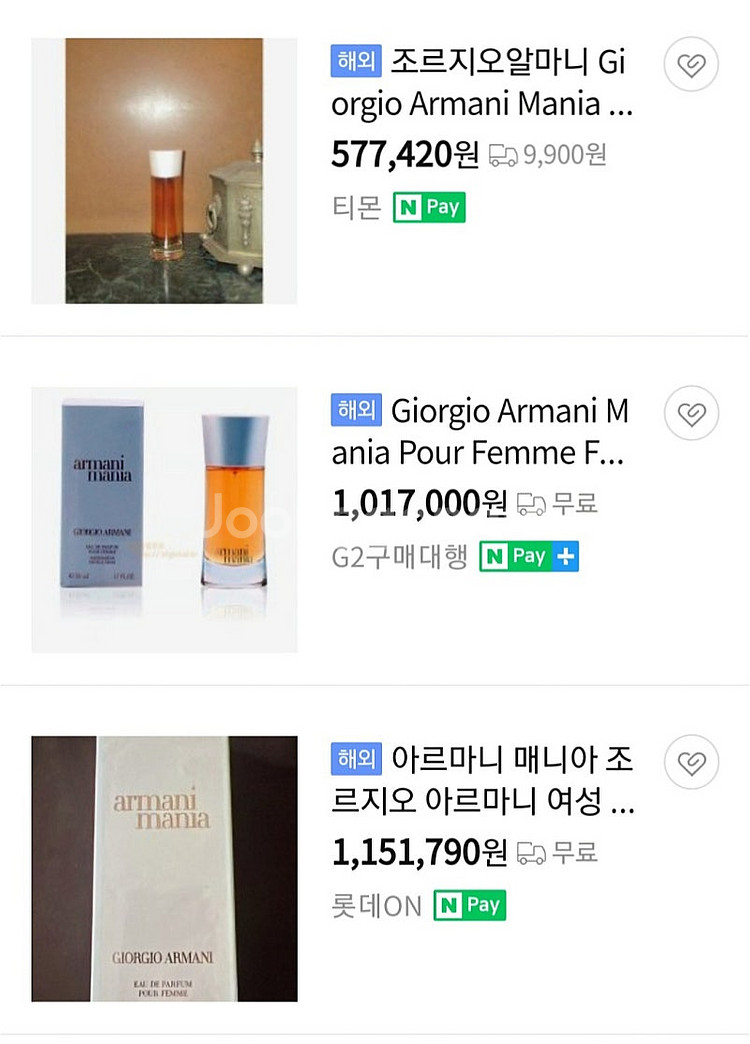Select the G2구매대행 seller name
Image resolution: width=750 pixels, height=1044 pixels.
[x=399, y=556]
